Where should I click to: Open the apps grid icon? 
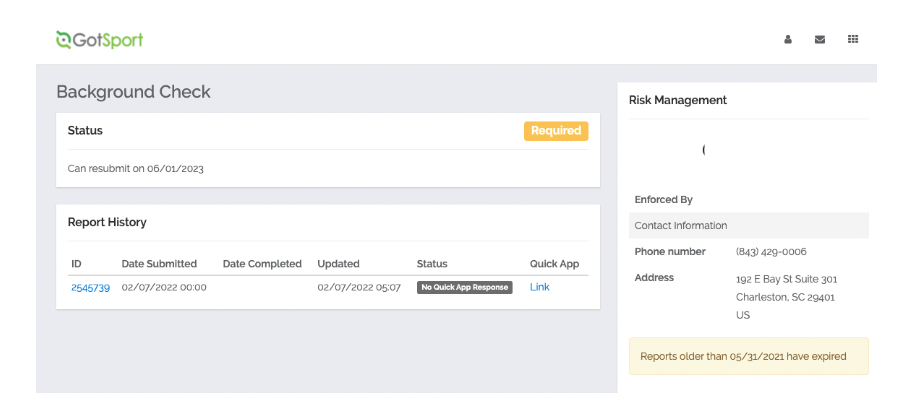(853, 40)
